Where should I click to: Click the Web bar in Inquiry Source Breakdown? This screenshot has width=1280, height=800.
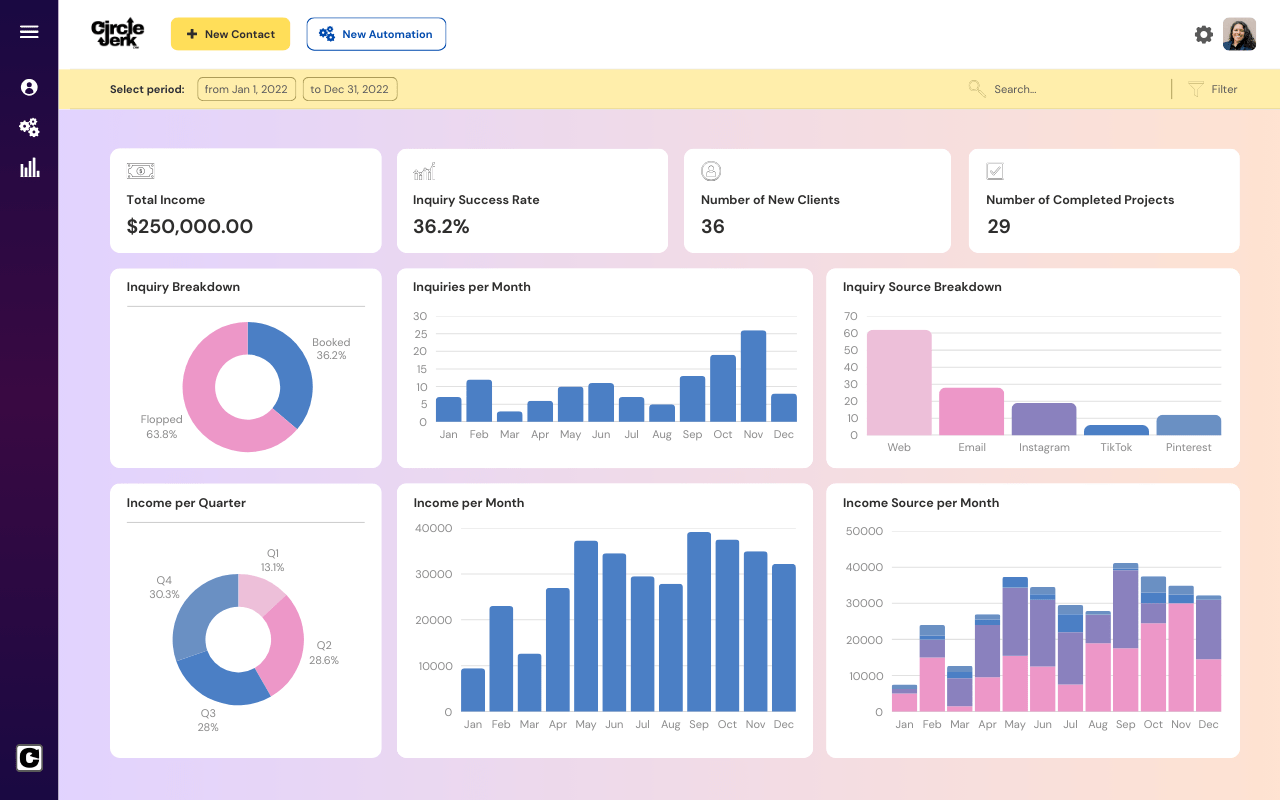point(899,382)
